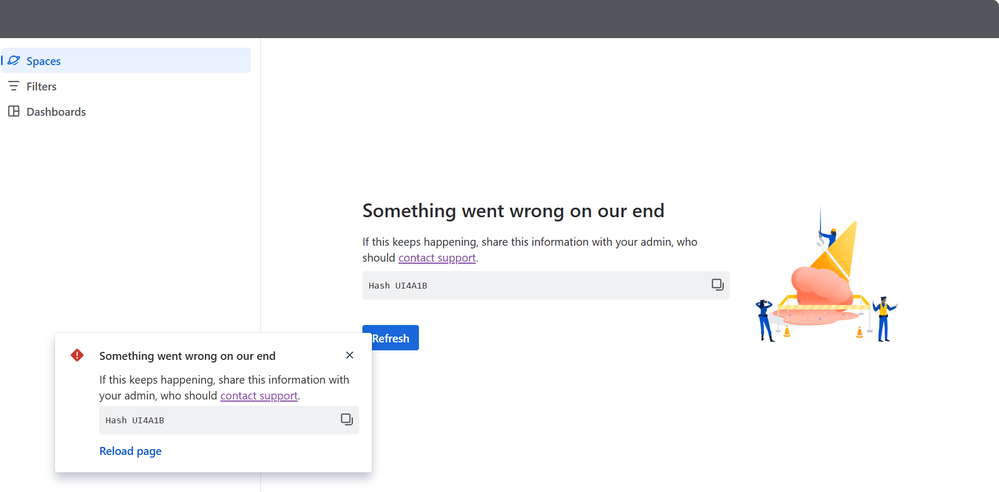Click the red error diamond icon in popup
999x492 pixels.
click(77, 355)
